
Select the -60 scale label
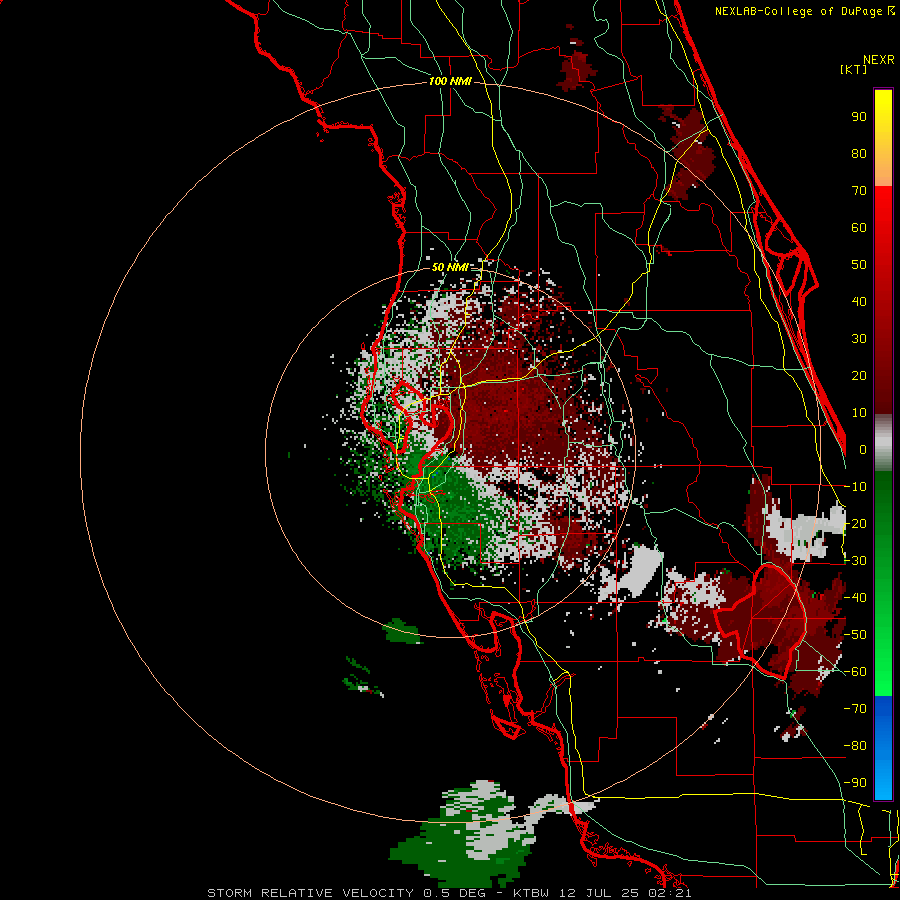[855, 672]
